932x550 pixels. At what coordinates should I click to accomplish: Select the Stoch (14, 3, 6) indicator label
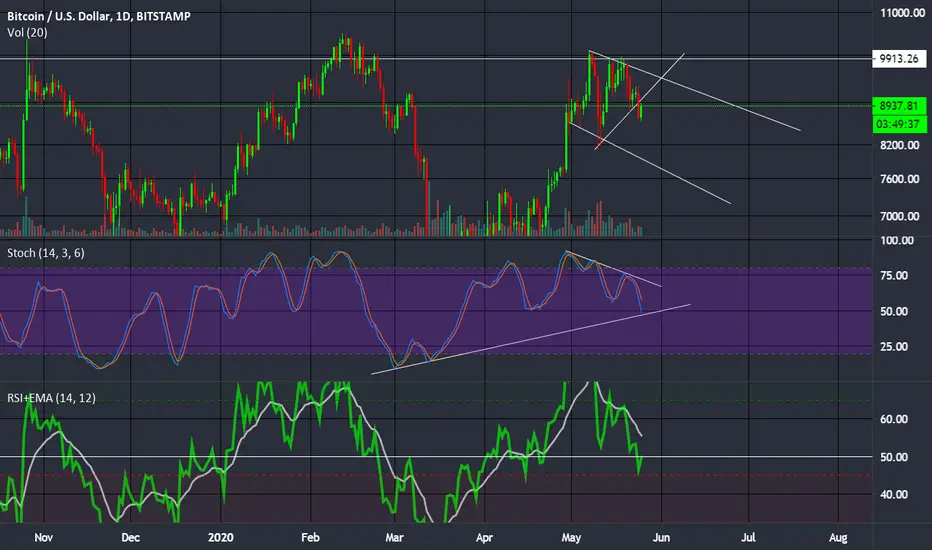(46, 253)
